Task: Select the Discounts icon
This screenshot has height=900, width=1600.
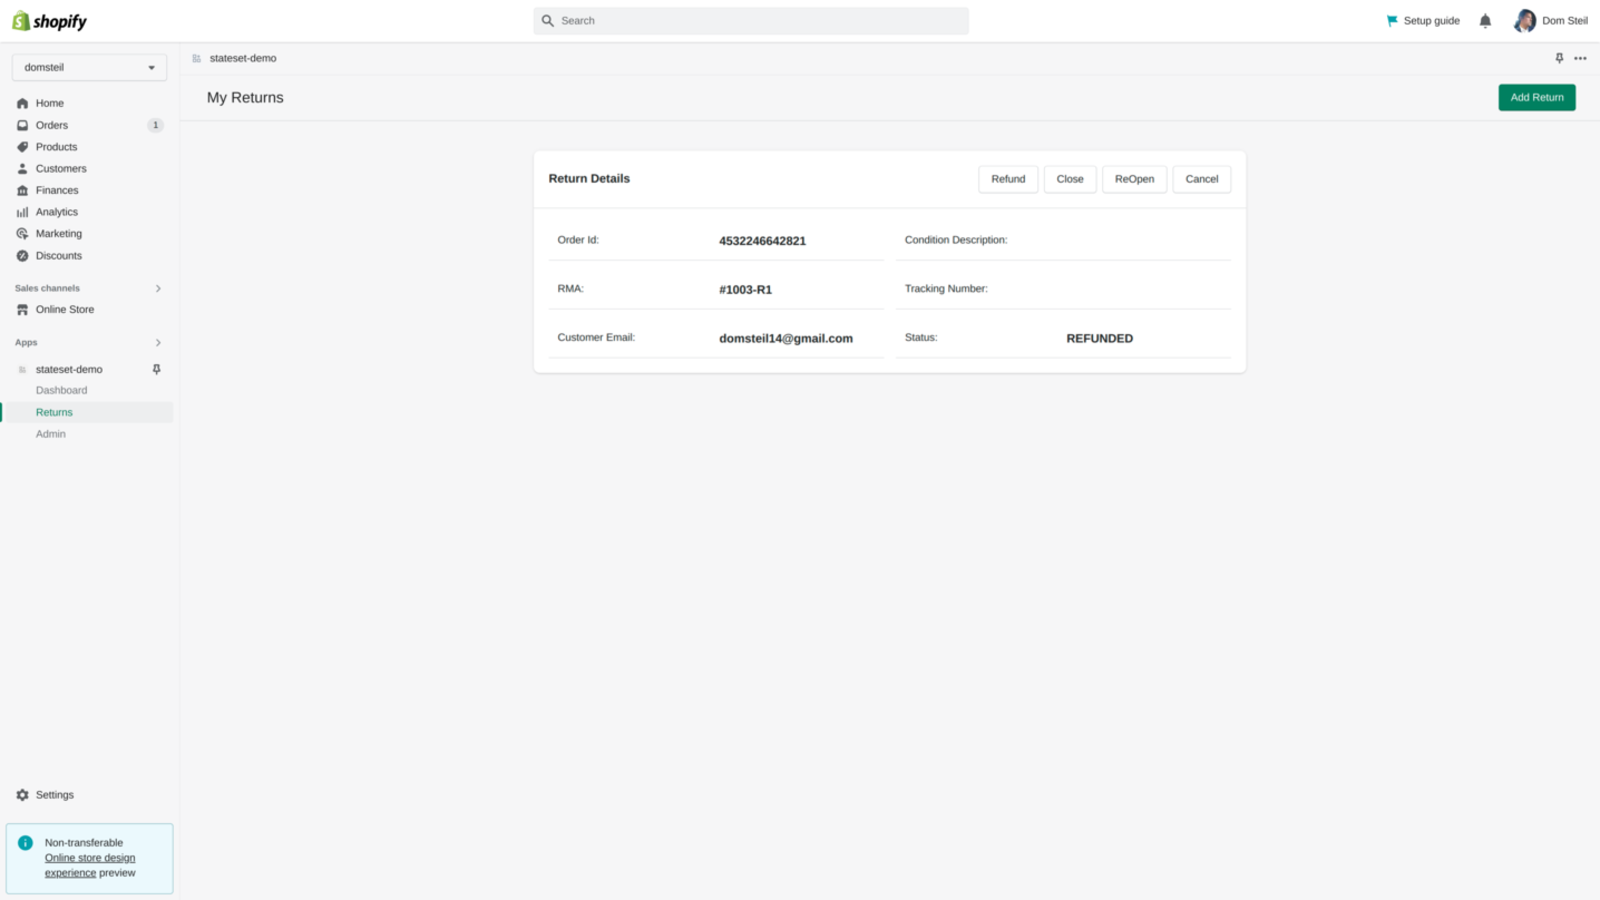Action: [22, 255]
